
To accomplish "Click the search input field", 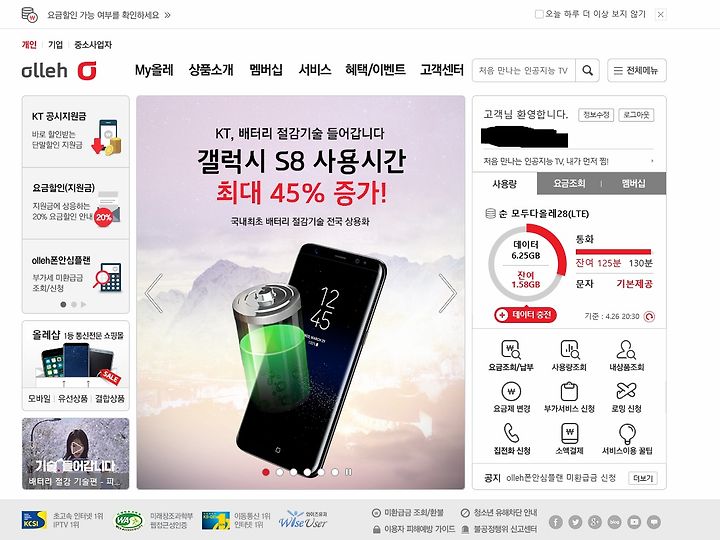I will pyautogui.click(x=524, y=70).
